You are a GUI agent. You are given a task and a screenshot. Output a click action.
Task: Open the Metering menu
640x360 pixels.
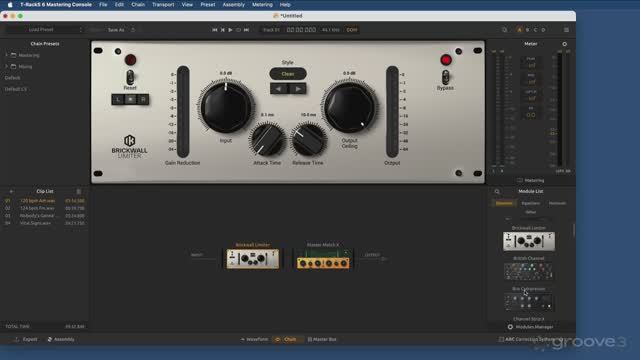click(x=262, y=5)
